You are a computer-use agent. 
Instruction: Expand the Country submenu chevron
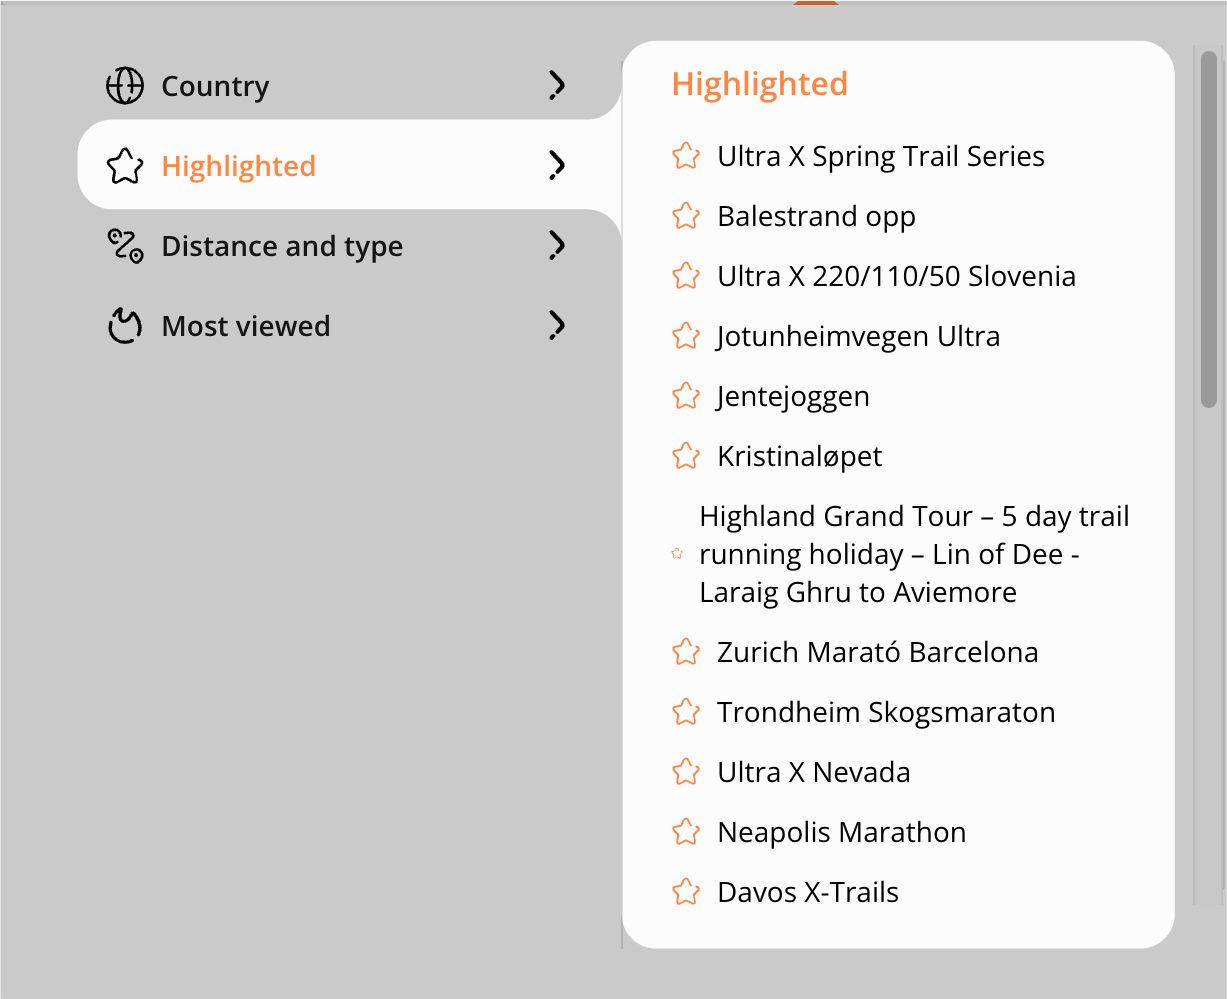click(557, 86)
